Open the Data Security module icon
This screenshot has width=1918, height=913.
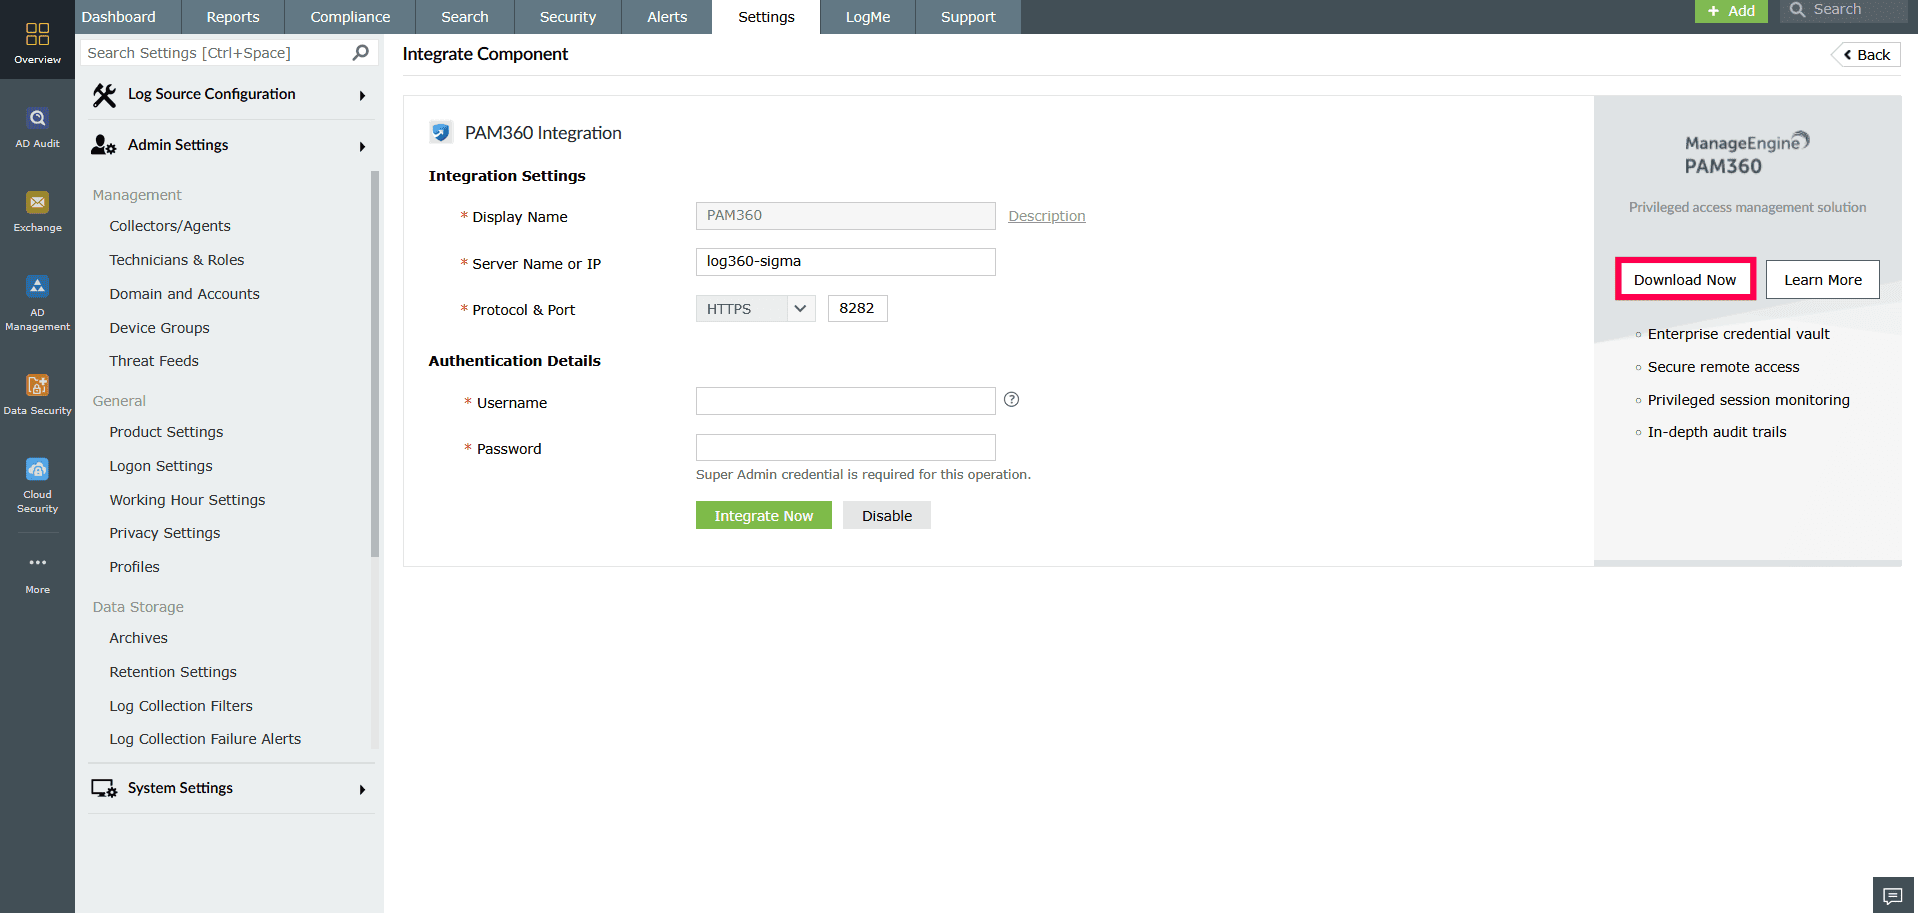[x=37, y=385]
